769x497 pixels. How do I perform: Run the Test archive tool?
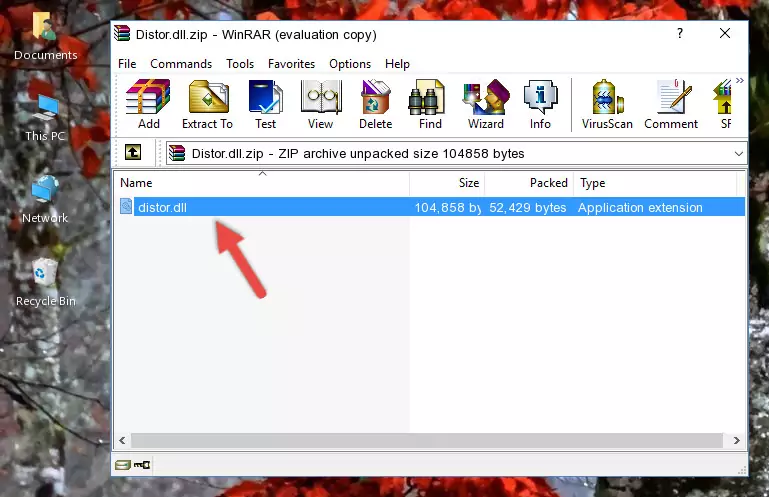tap(265, 105)
